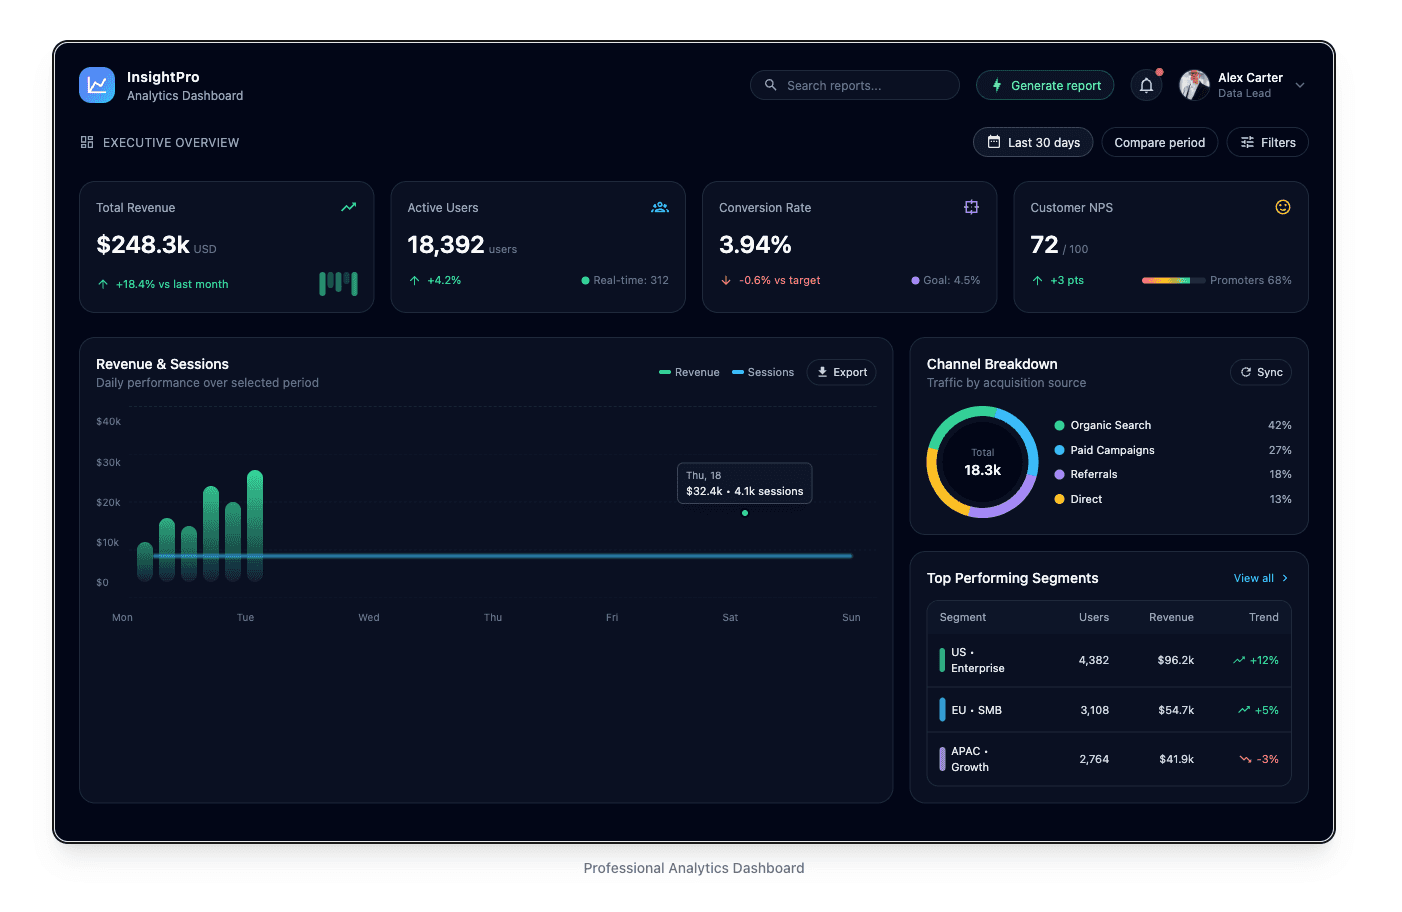Click the notification bell icon
Screen dimensions: 1402x912
[1146, 85]
